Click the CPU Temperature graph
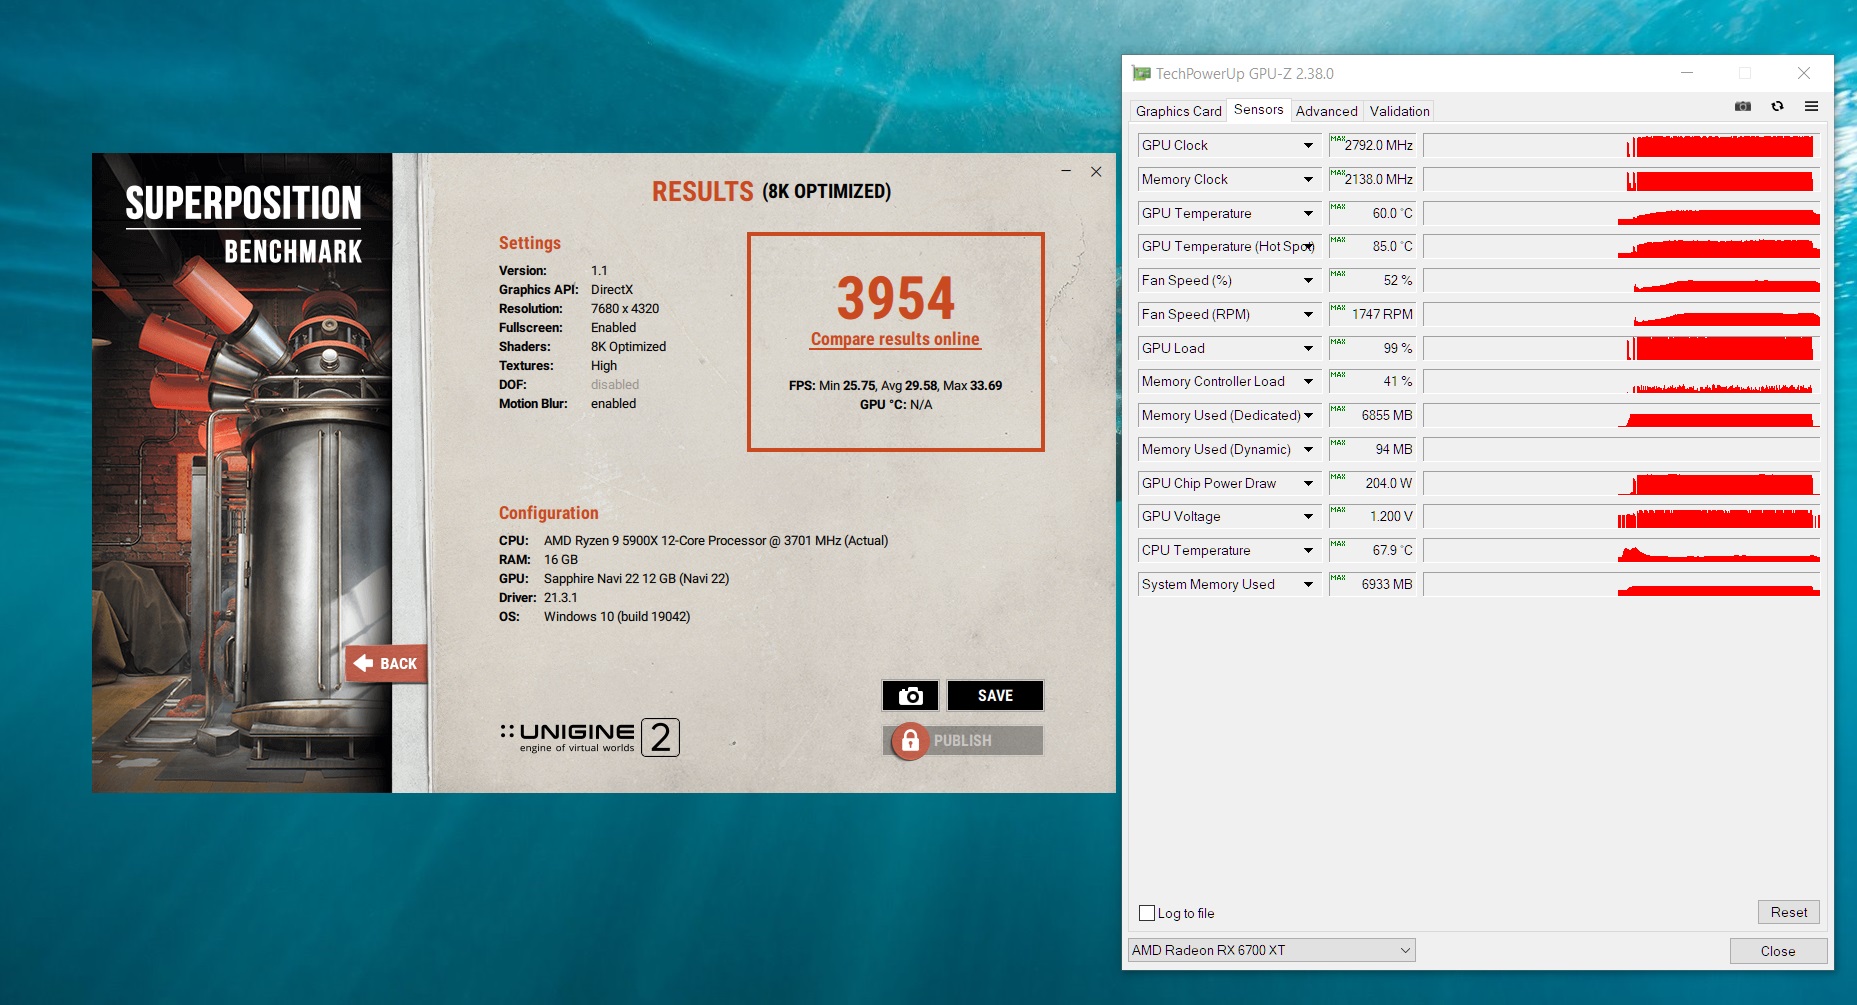This screenshot has height=1005, width=1857. click(1621, 550)
